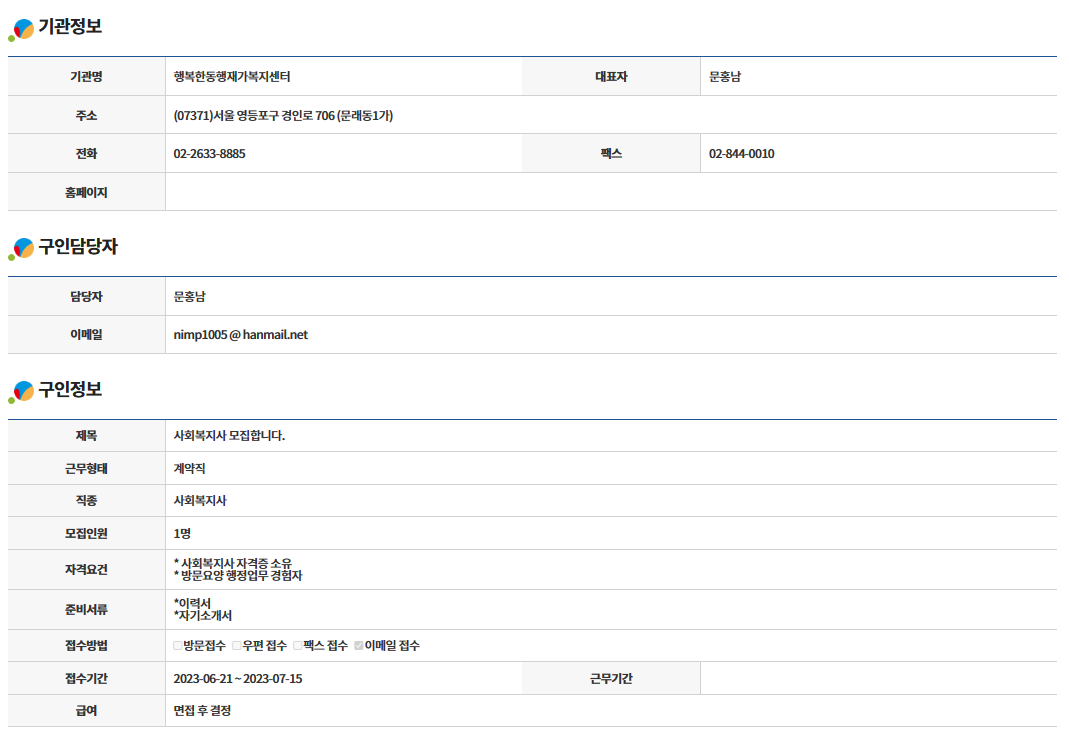Click the icon beside 기관정보 heading

21,30
